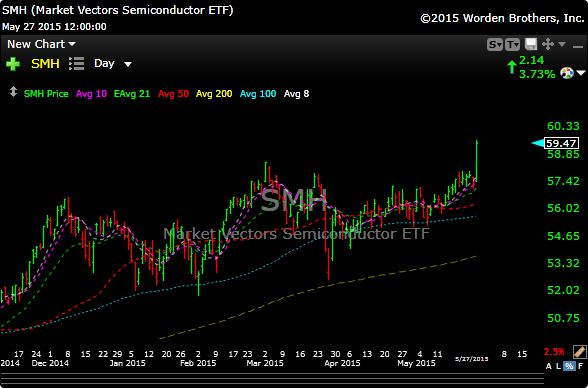The height and width of the screenshot is (388, 588).
Task: Open the S dropdown button
Action: point(495,45)
